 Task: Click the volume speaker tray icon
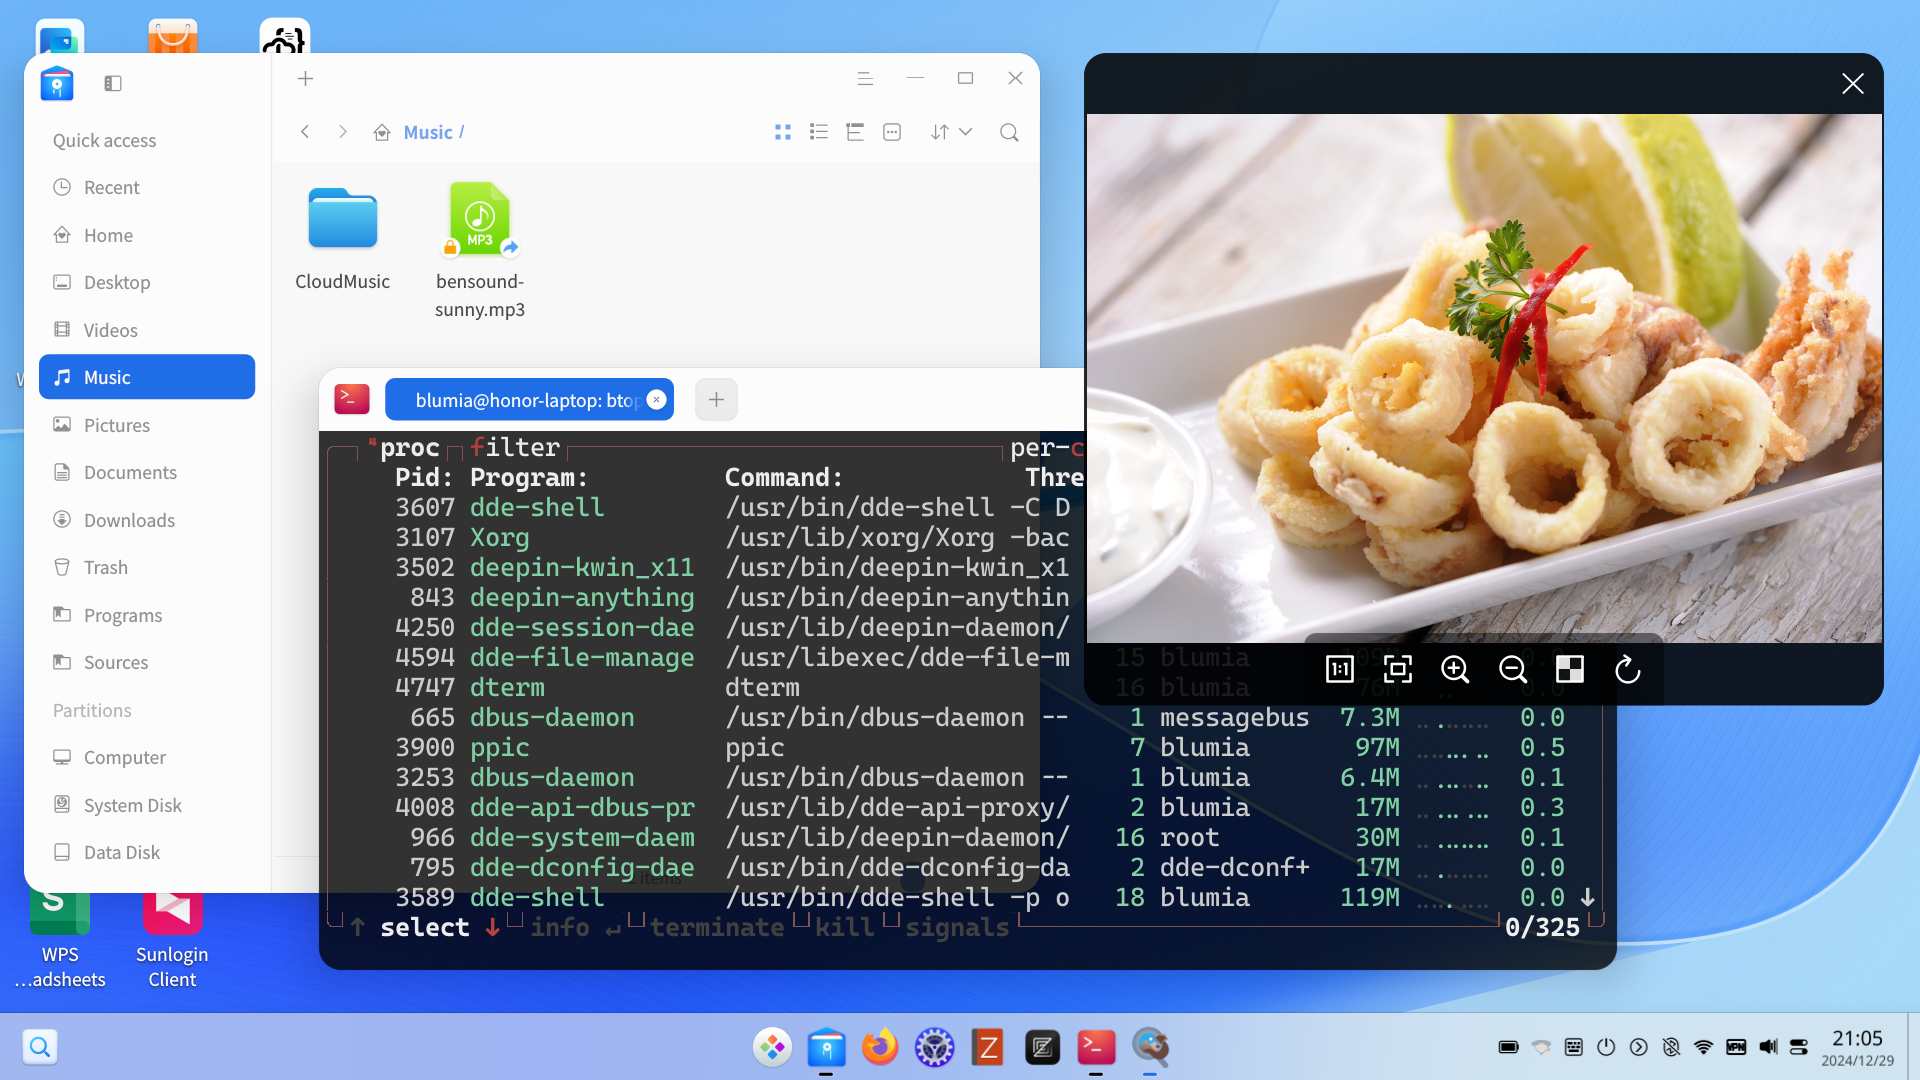[1768, 1047]
